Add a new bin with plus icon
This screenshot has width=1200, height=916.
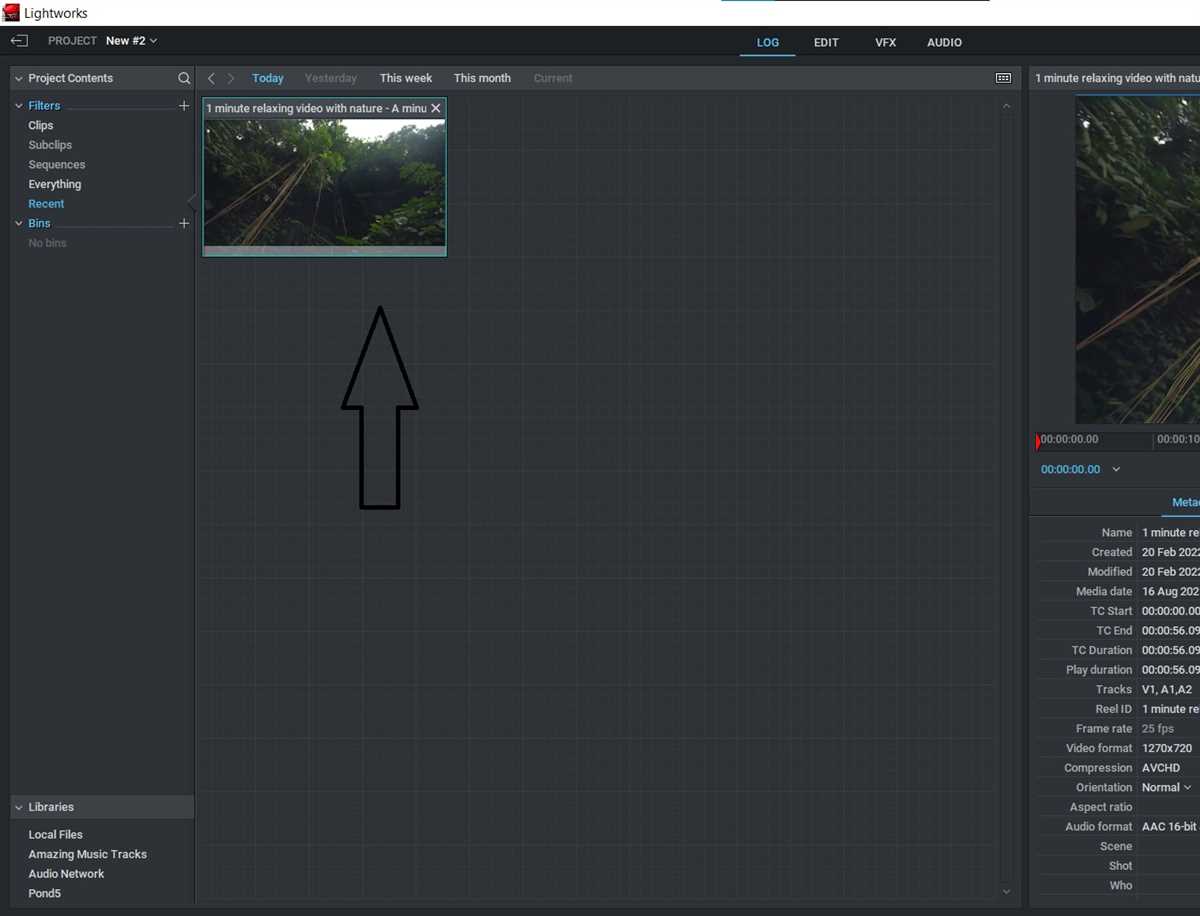click(x=184, y=223)
